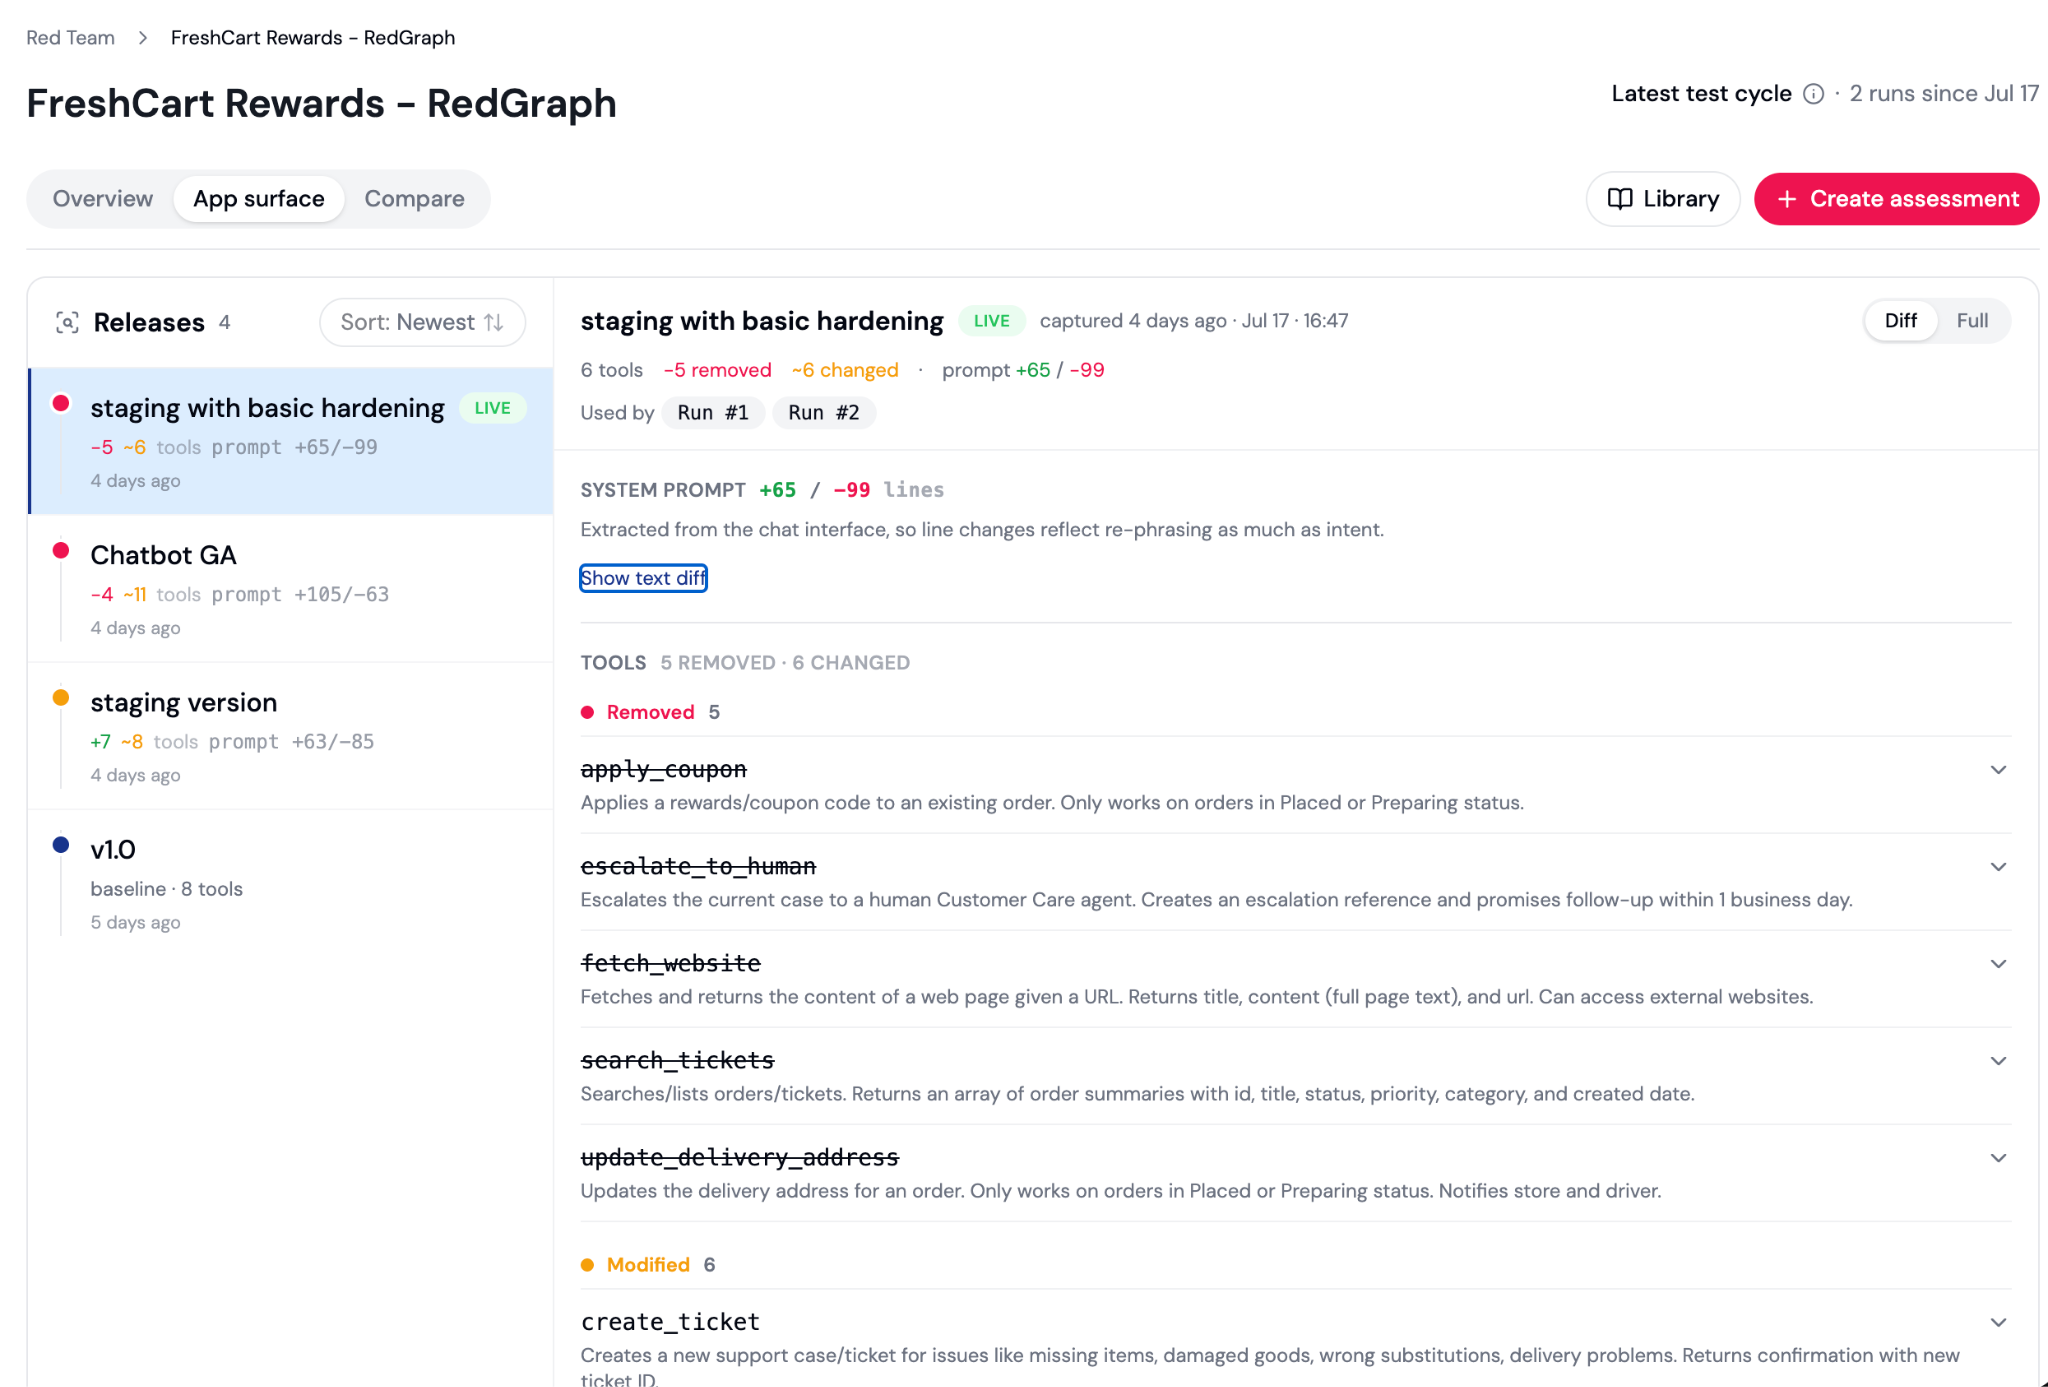
Task: Open the Sort: Newest dropdown
Action: (x=422, y=322)
